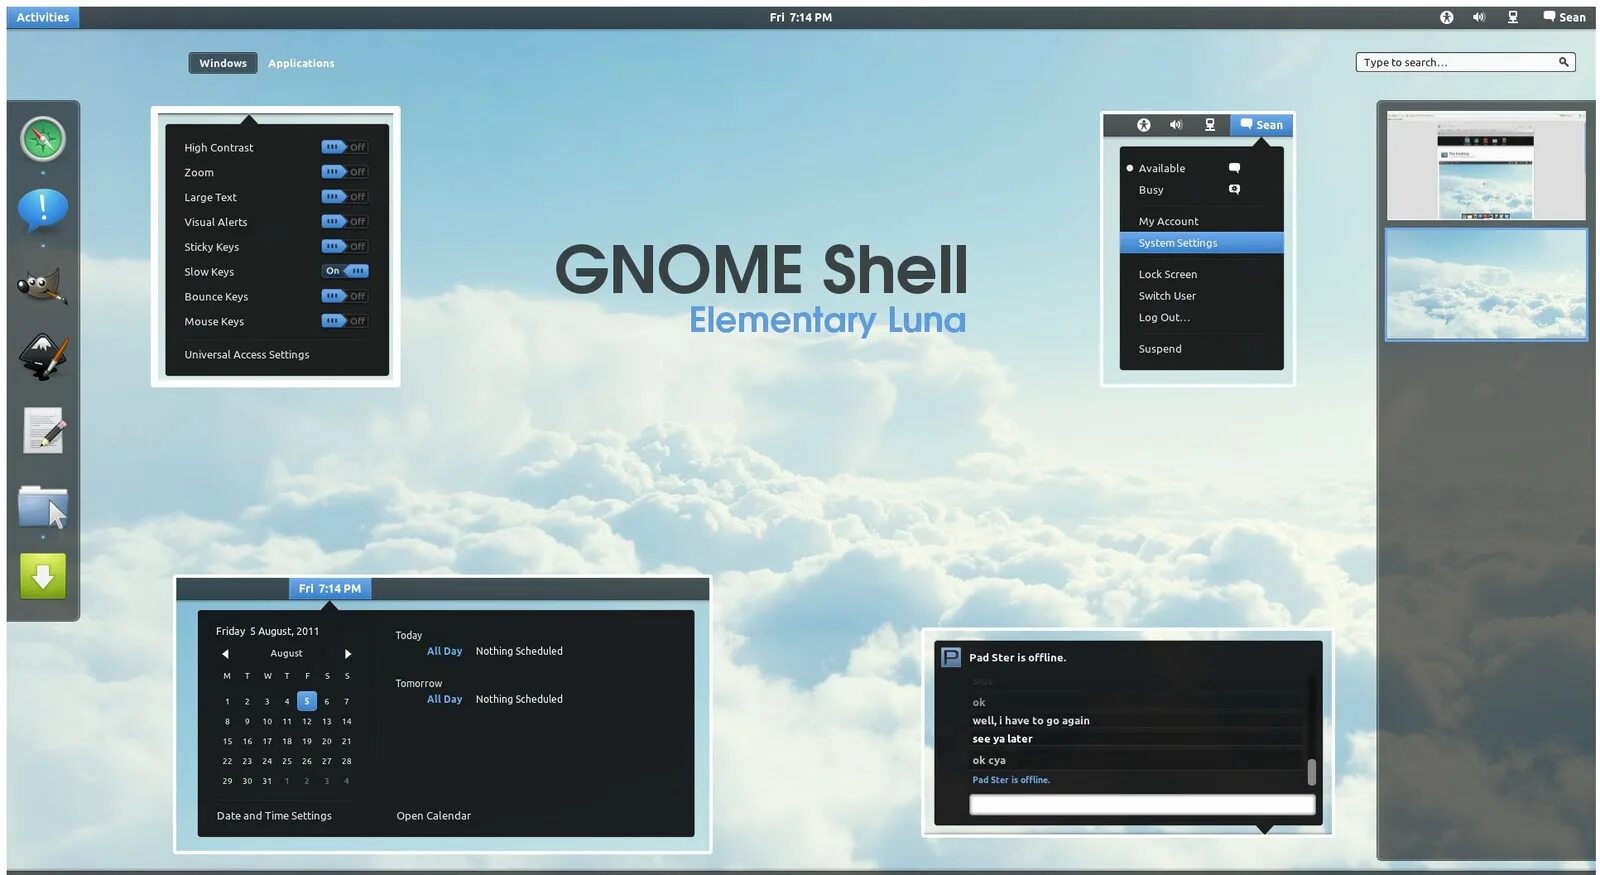Click the green download arrow dock icon

pyautogui.click(x=43, y=576)
